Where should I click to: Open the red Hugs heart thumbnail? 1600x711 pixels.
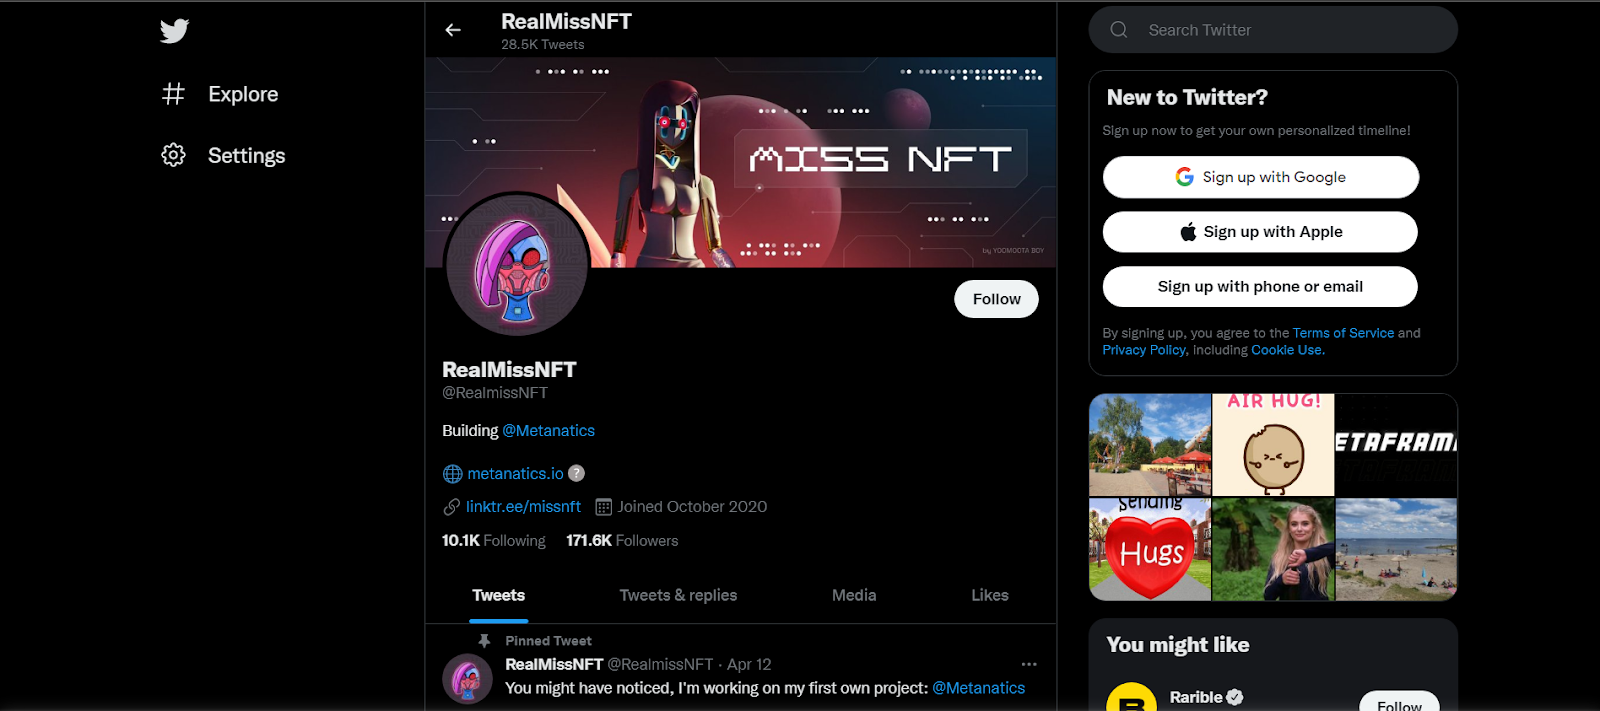(x=1150, y=549)
